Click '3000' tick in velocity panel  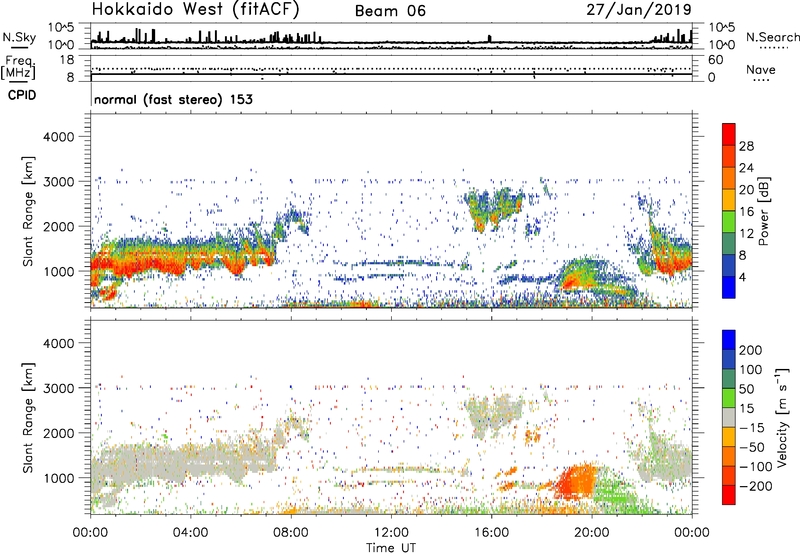pos(58,388)
